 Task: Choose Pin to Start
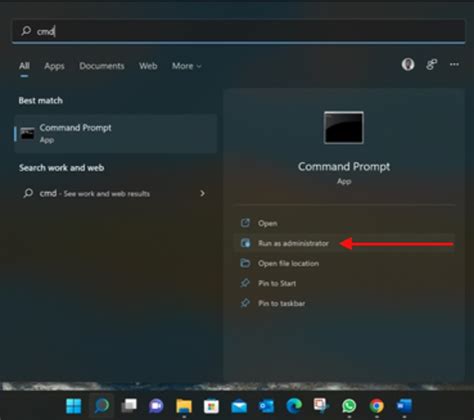pos(345,283)
